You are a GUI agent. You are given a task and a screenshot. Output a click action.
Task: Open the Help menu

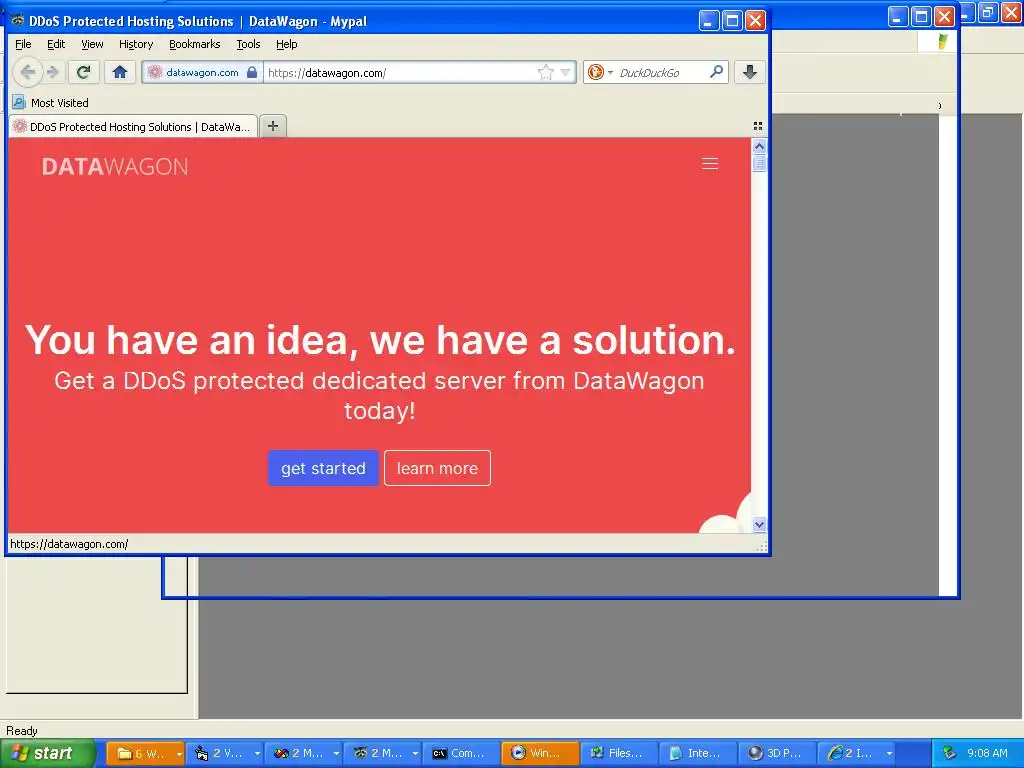coord(287,44)
